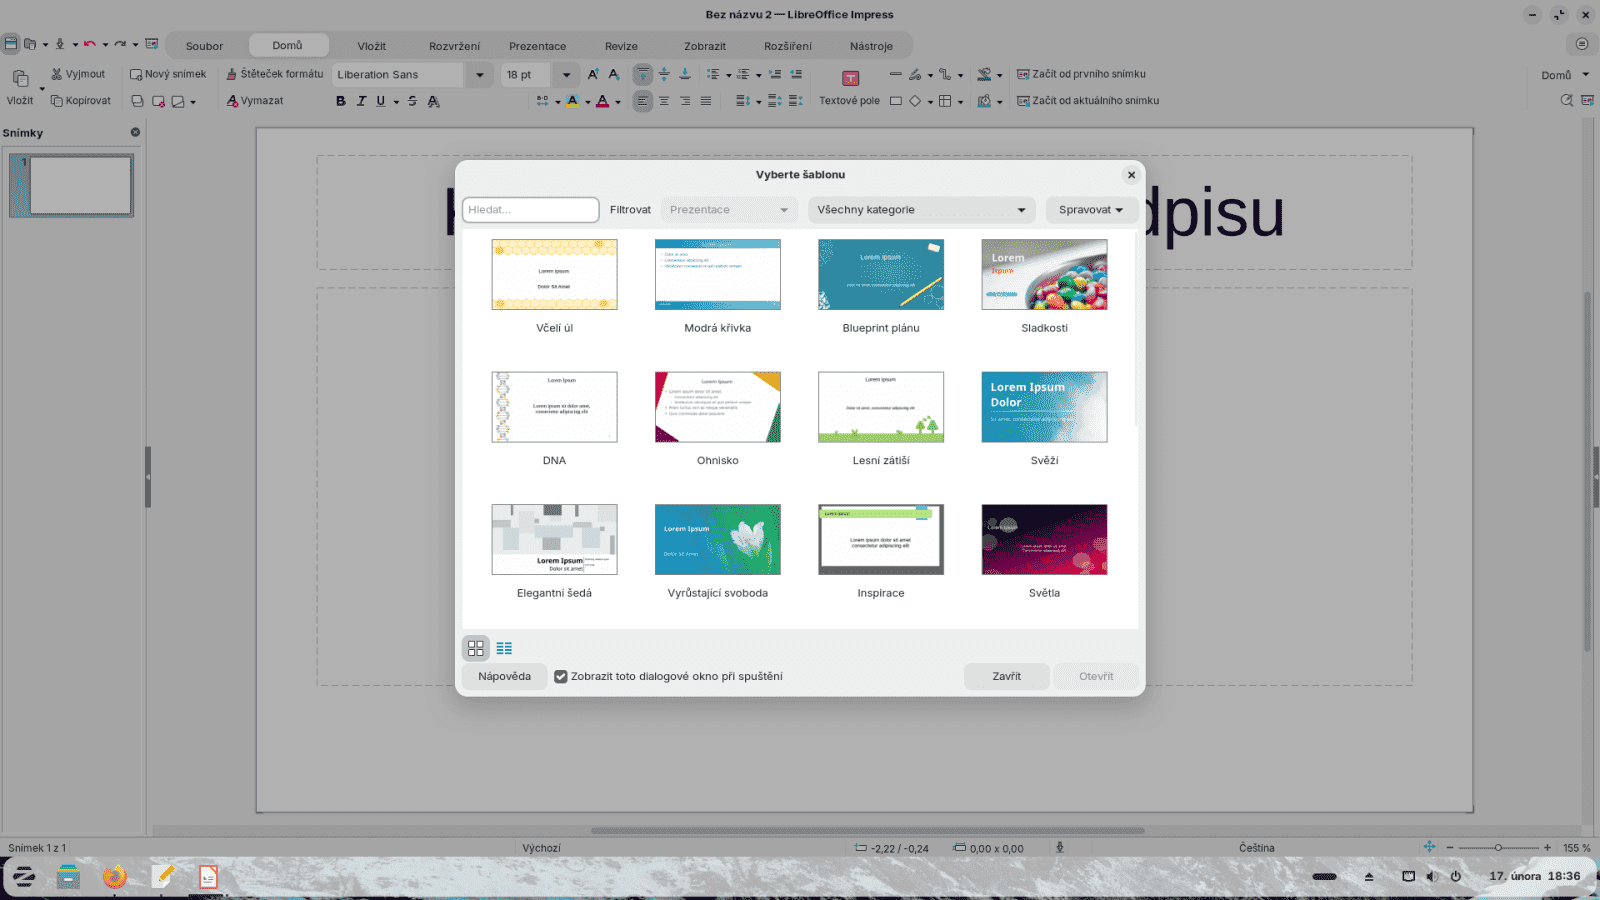The image size is (1600, 900).
Task: Click the align left icon
Action: click(x=643, y=101)
